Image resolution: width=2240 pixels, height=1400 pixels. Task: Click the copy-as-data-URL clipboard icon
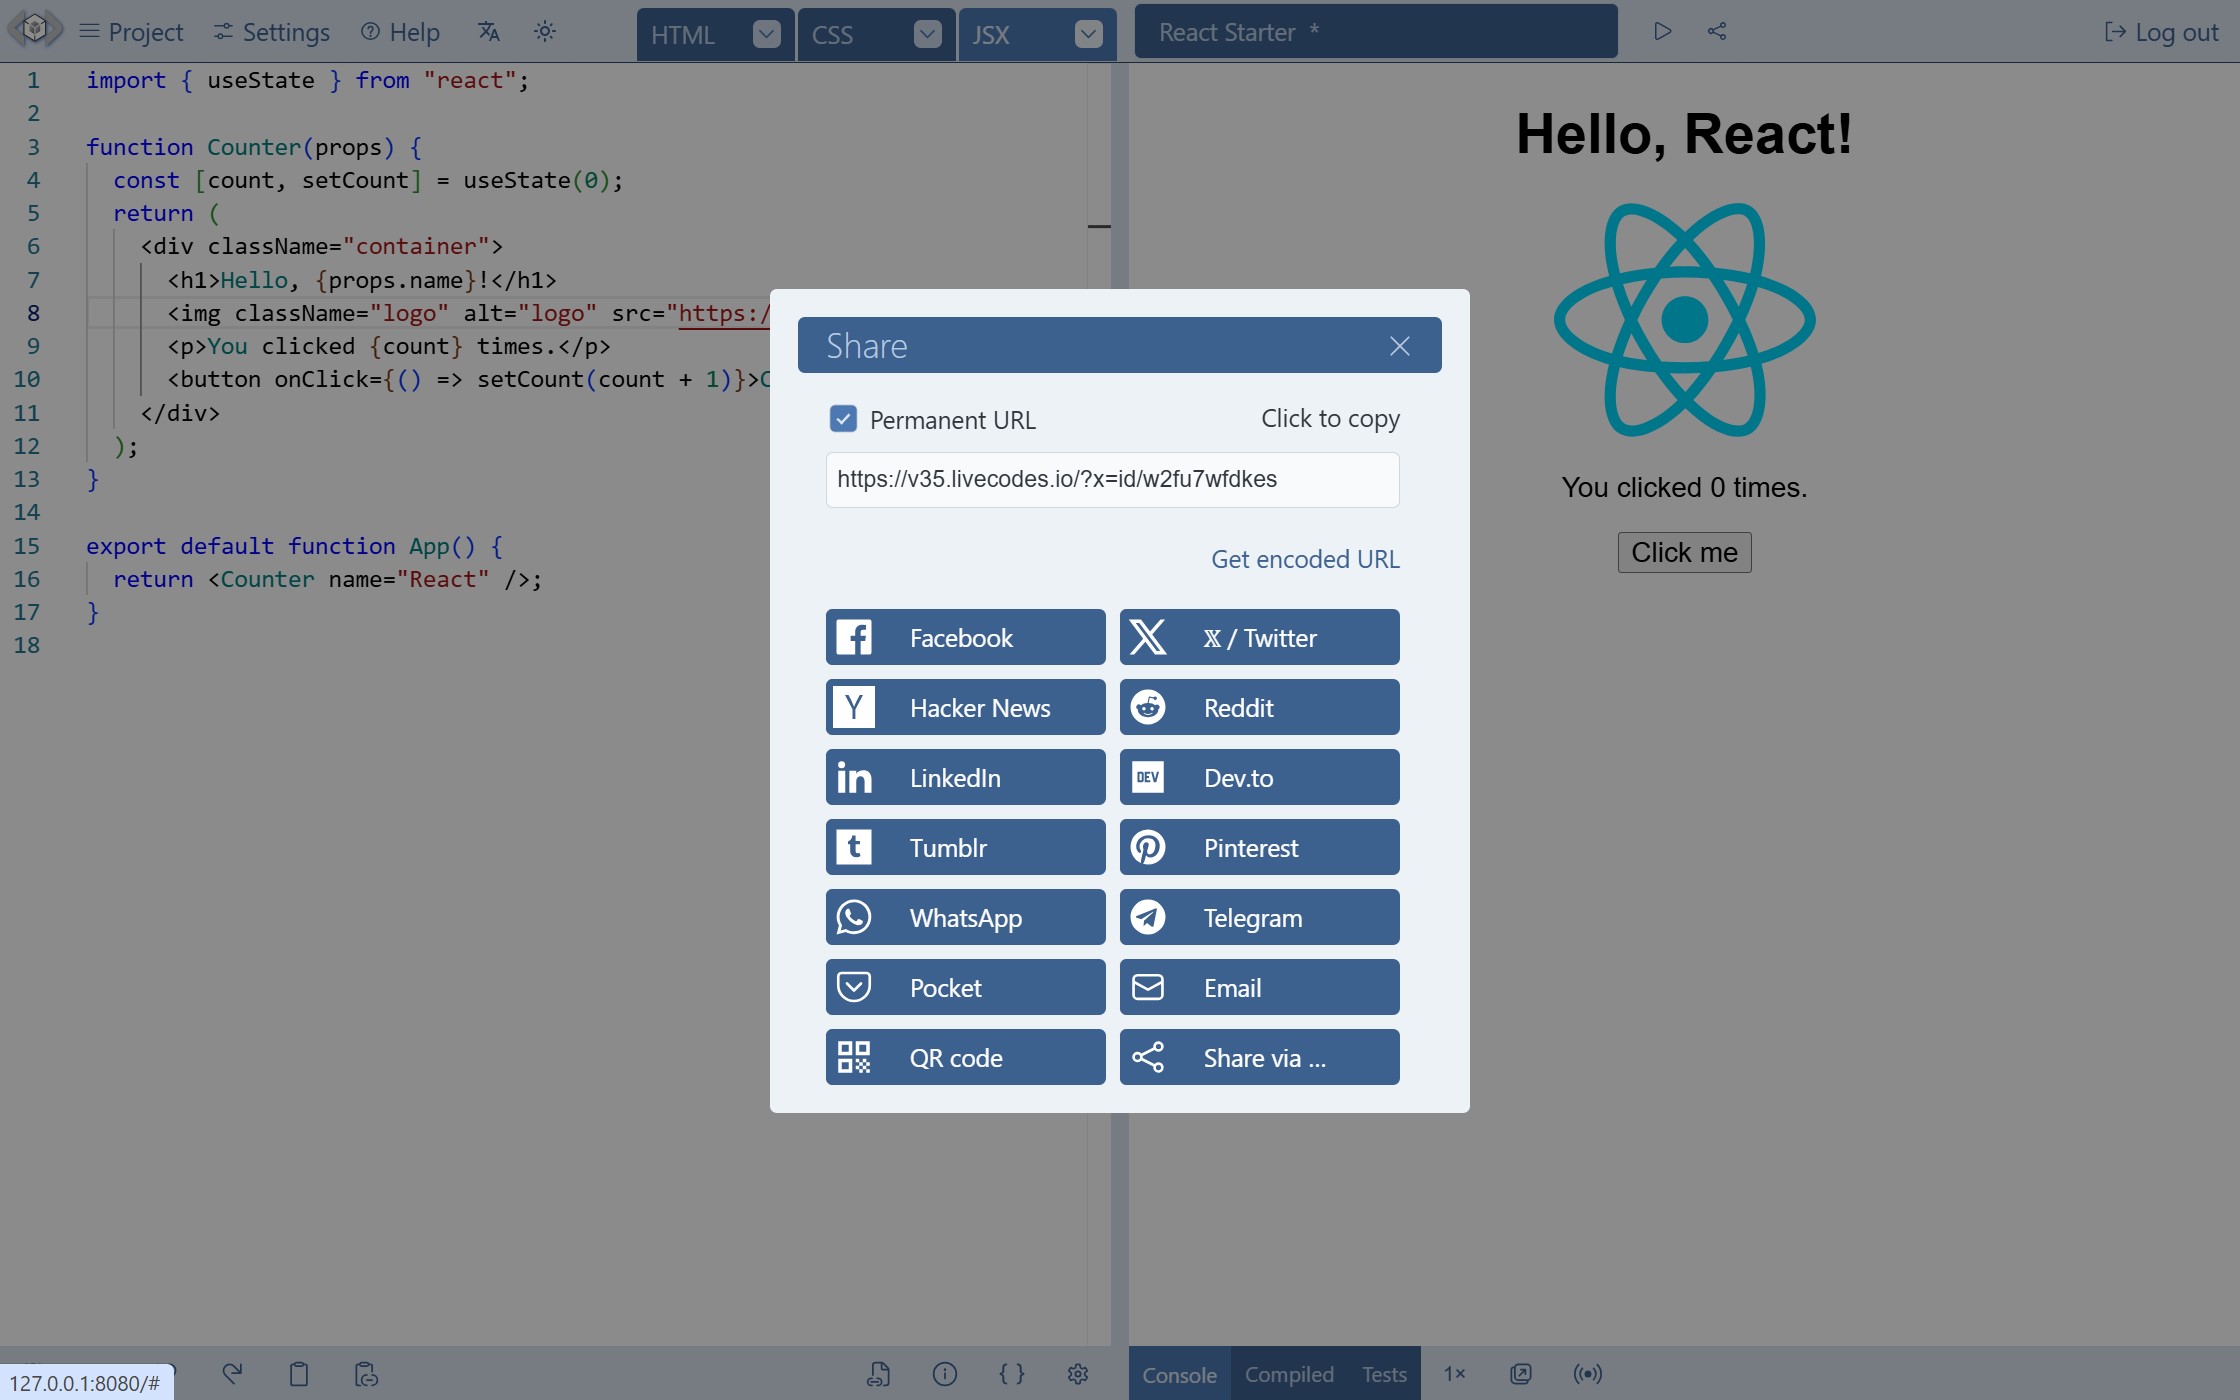[365, 1374]
